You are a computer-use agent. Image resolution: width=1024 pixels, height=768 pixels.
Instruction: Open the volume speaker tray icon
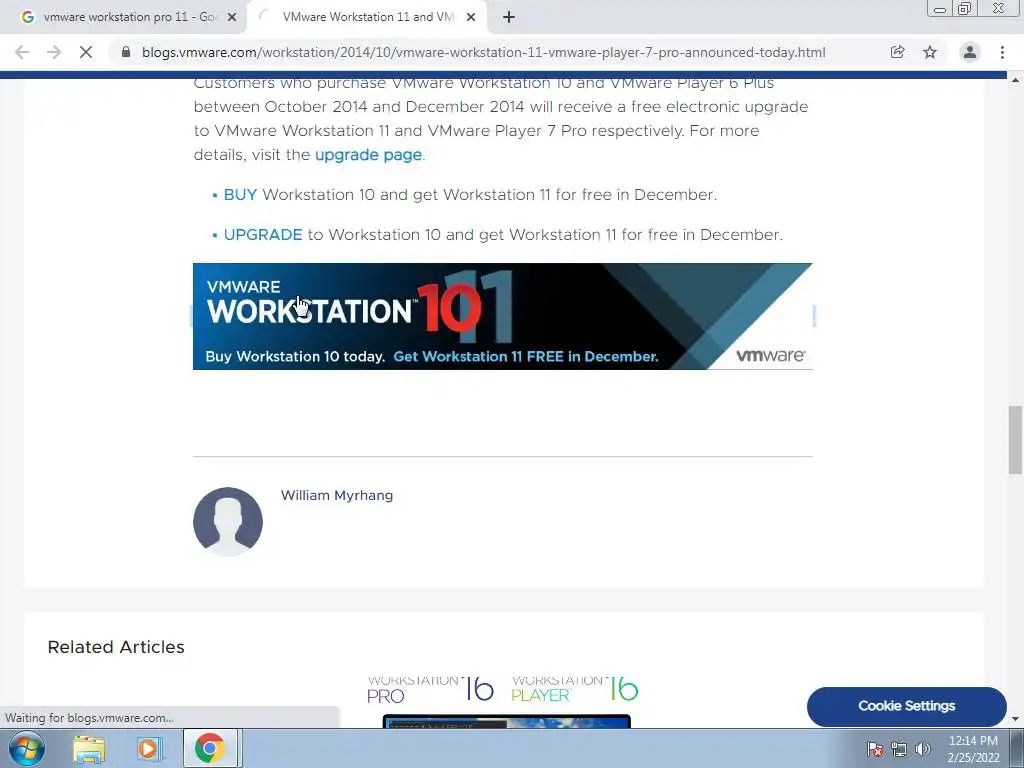pyautogui.click(x=923, y=748)
